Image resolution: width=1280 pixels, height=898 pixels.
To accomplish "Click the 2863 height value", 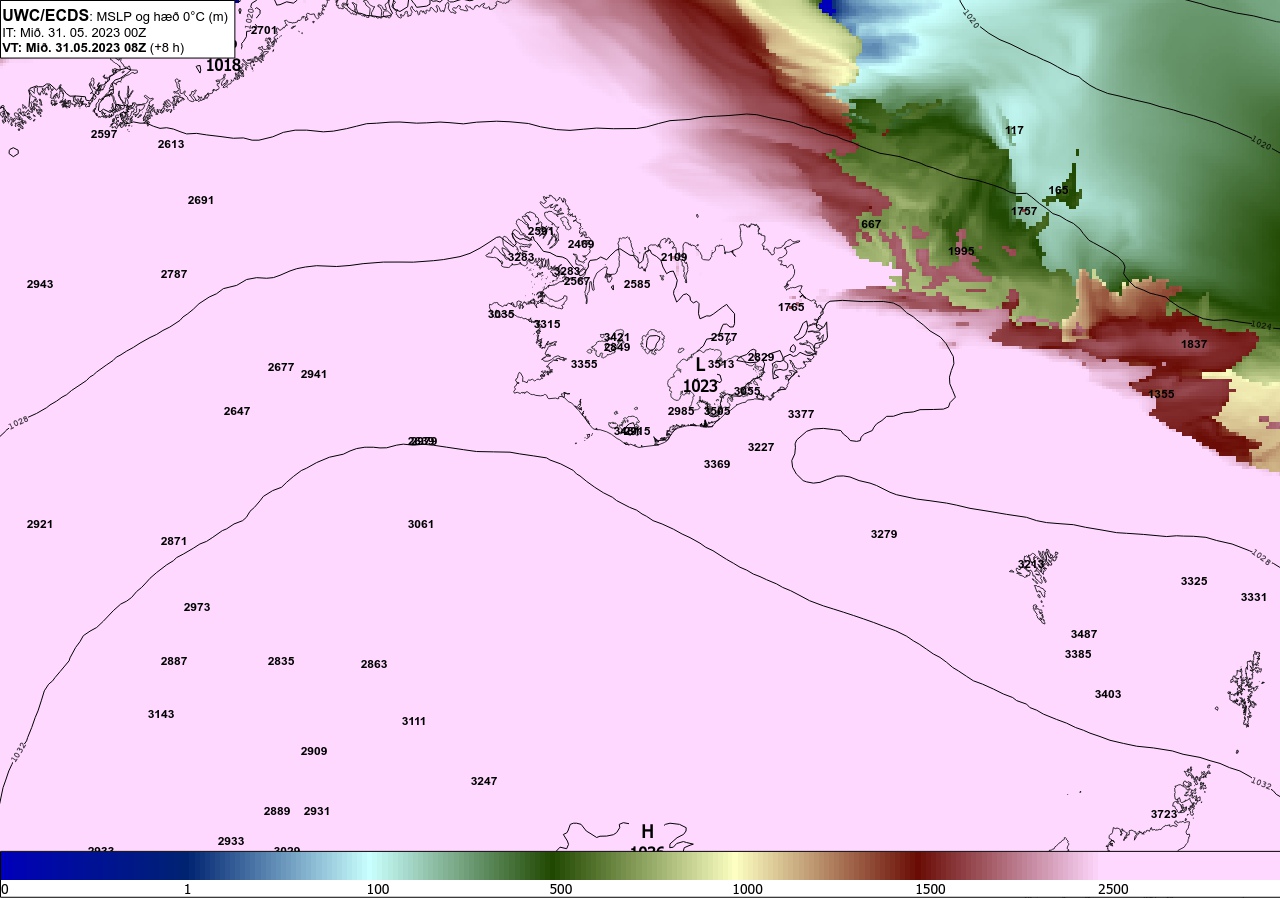I will (x=374, y=664).
